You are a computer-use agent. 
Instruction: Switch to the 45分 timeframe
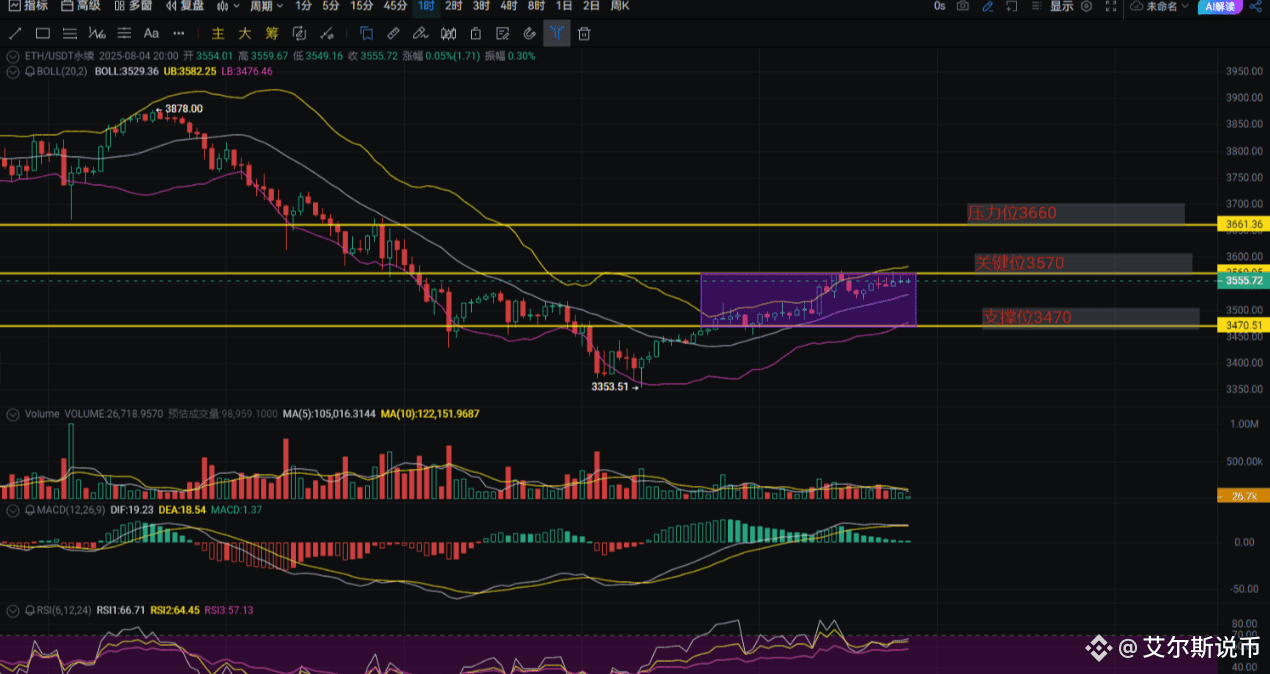[395, 6]
